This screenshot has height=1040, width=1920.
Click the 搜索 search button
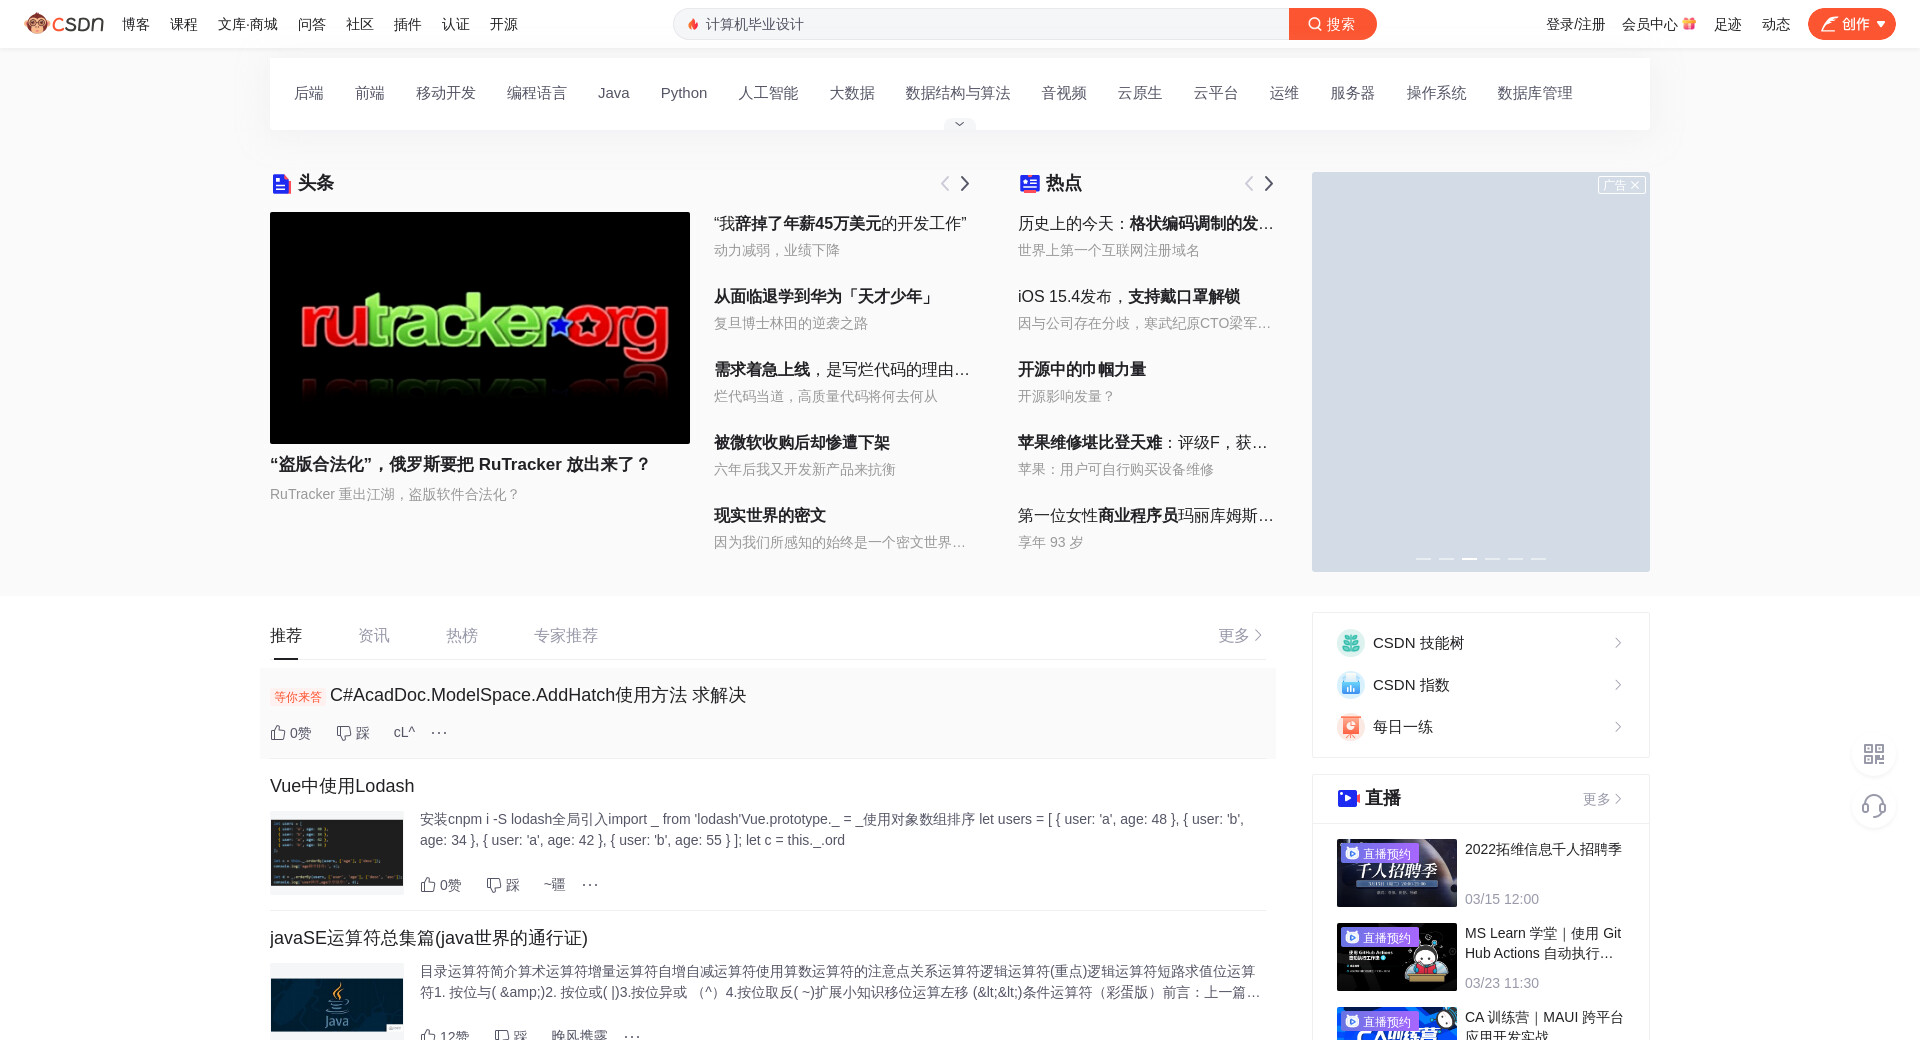[x=1332, y=24]
